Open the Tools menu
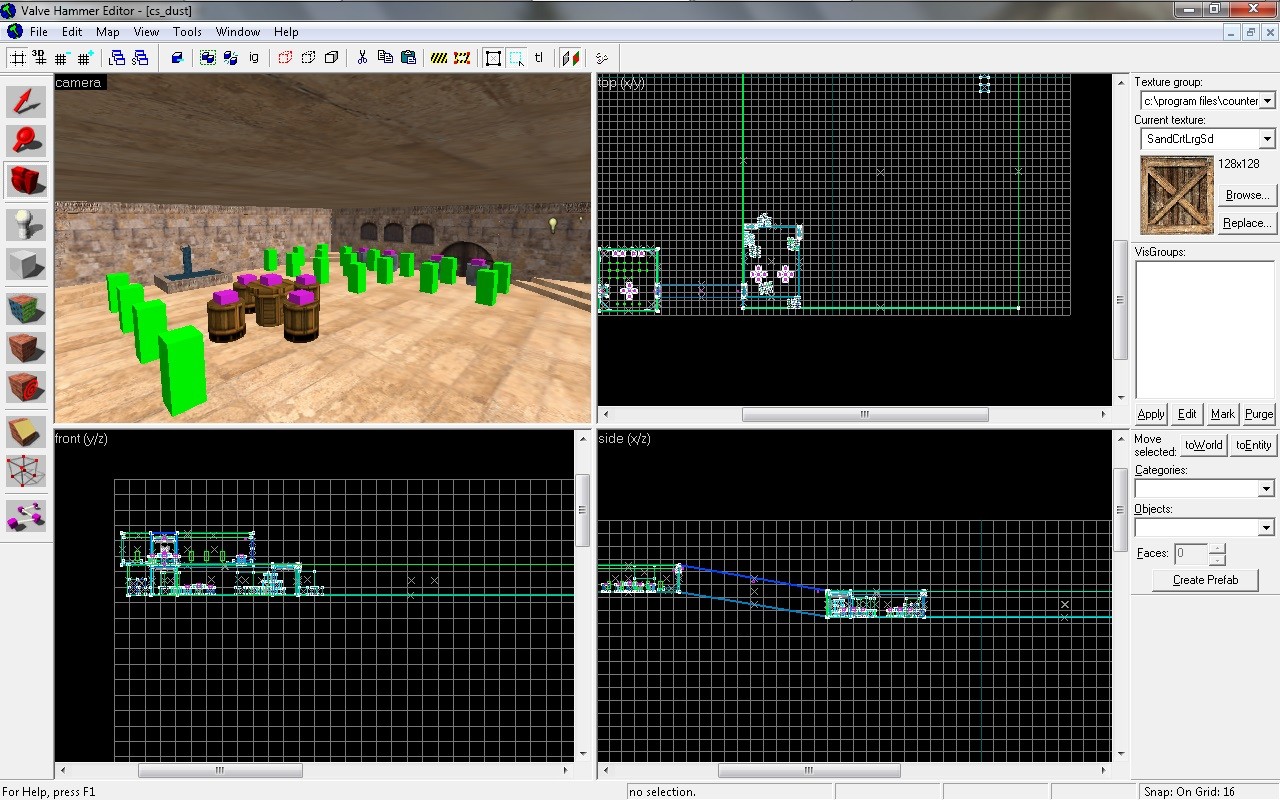This screenshot has width=1280, height=800. click(187, 31)
